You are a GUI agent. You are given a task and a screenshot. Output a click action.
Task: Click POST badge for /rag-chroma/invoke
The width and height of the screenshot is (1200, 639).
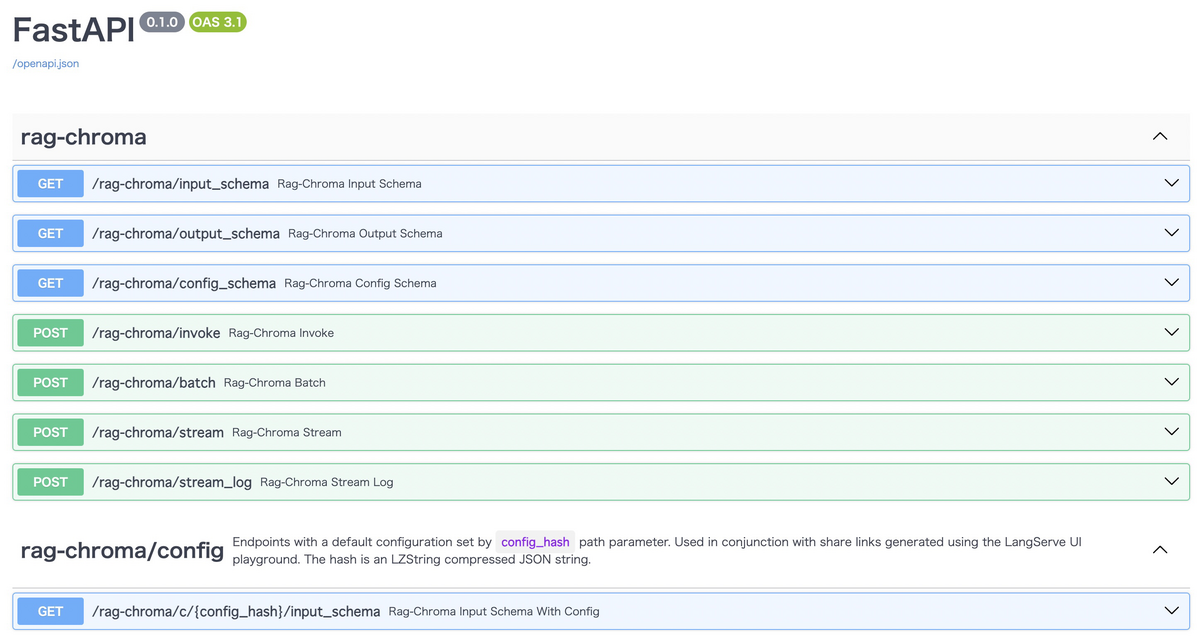tap(51, 333)
